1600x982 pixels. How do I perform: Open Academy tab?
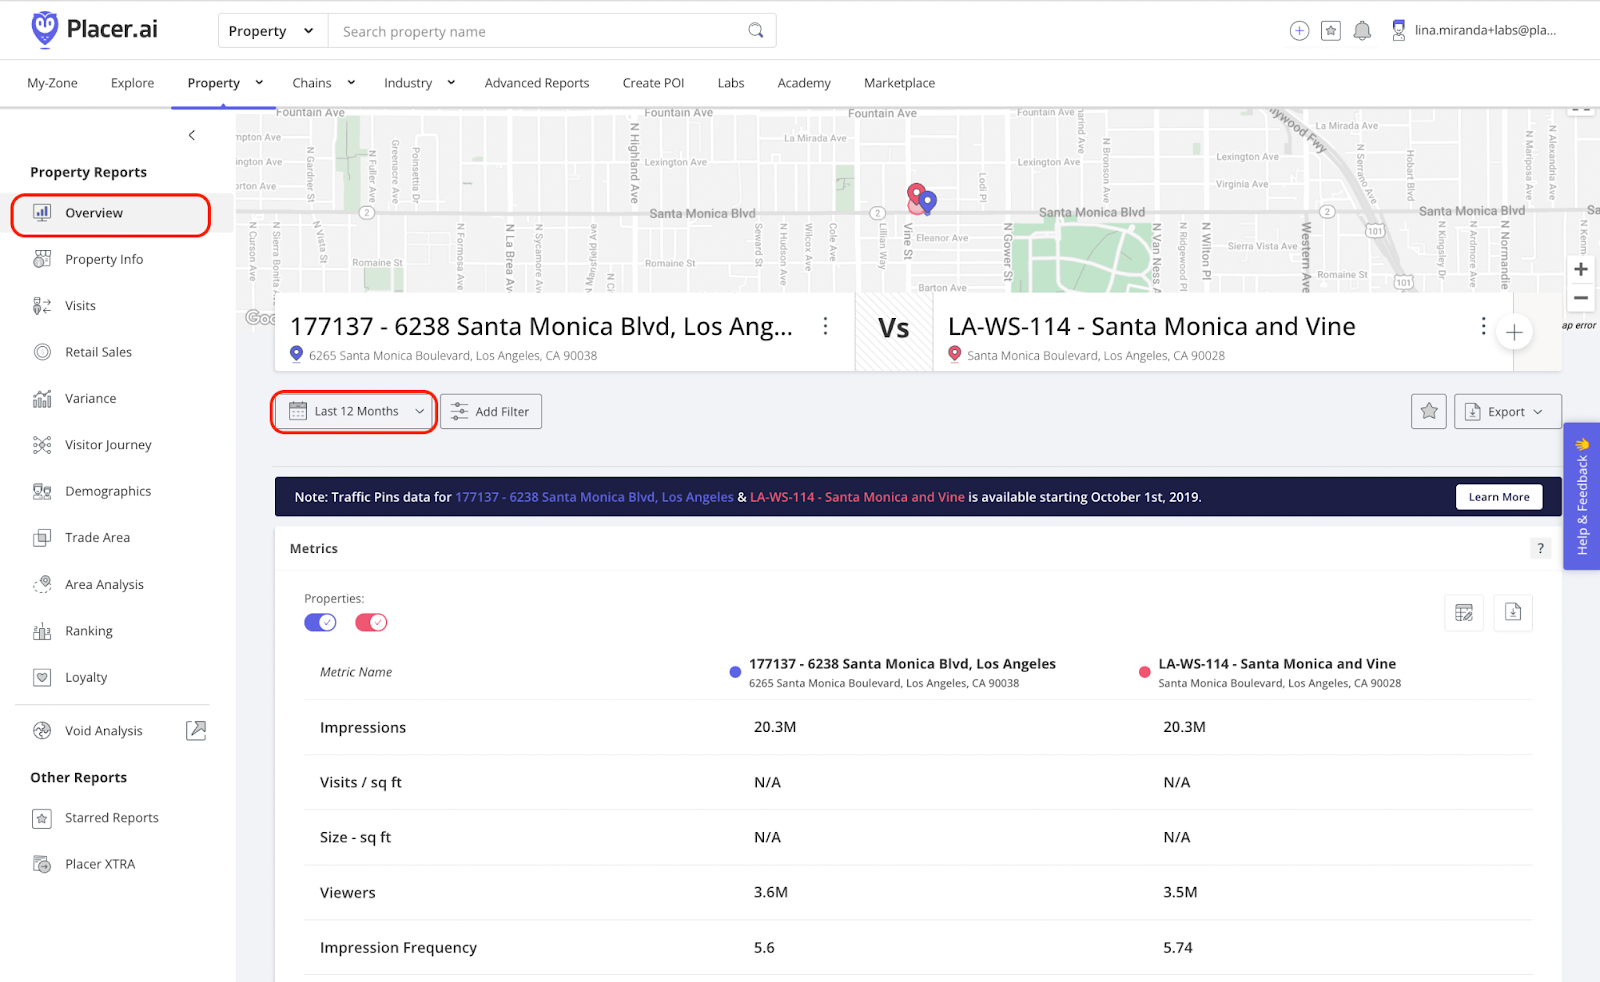[804, 83]
